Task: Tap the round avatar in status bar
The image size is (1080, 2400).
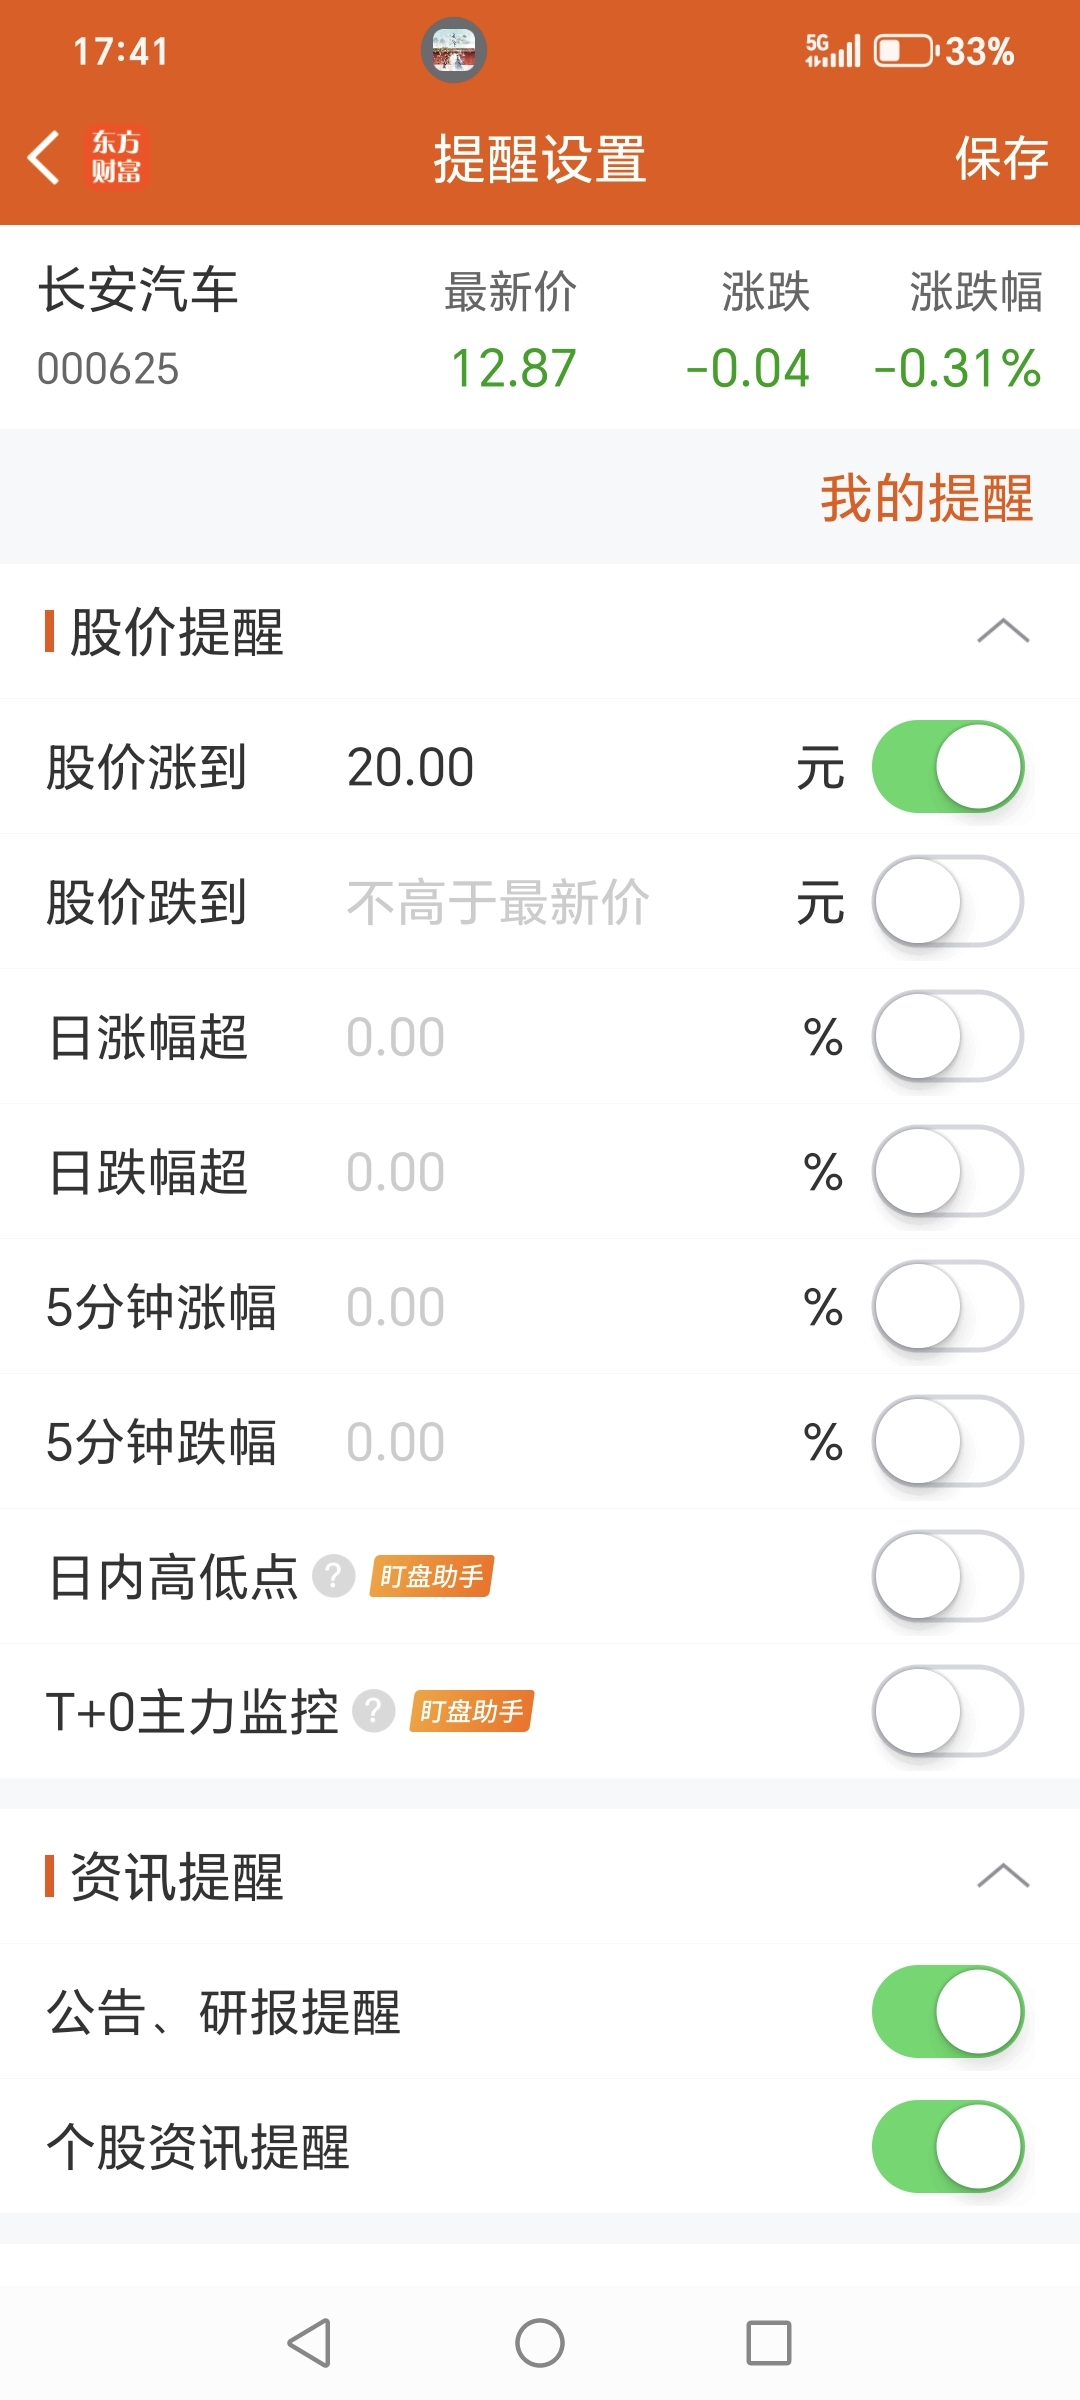Action: 454,50
